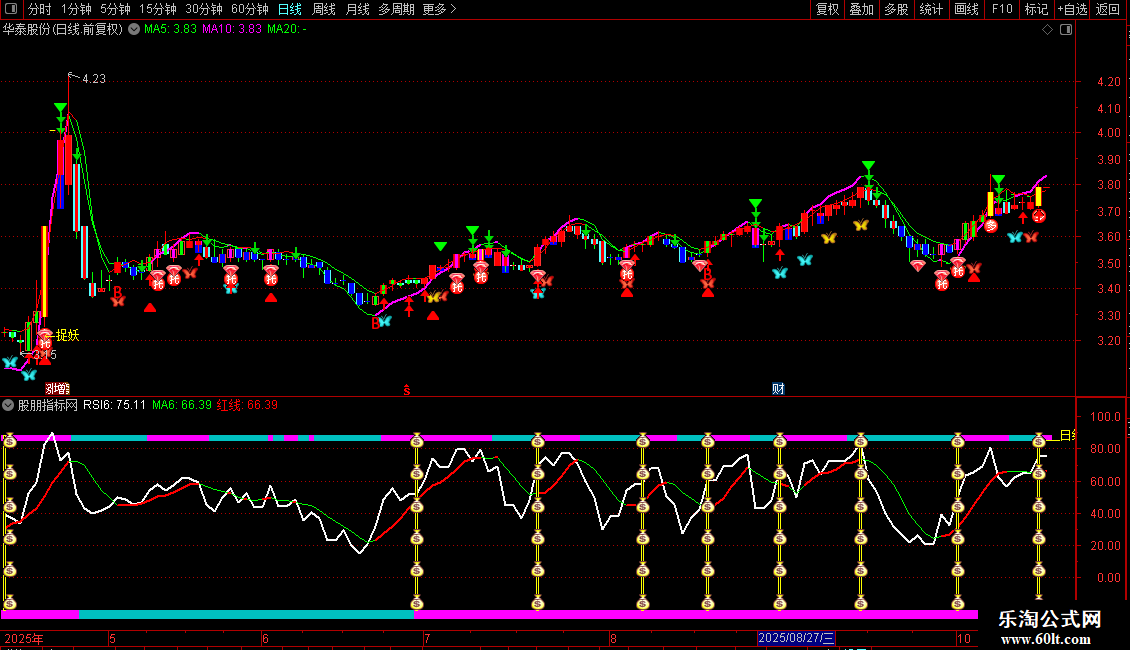1130x650 pixels.
Task: Click the MA5: 3.83 indicator label
Action: point(170,29)
